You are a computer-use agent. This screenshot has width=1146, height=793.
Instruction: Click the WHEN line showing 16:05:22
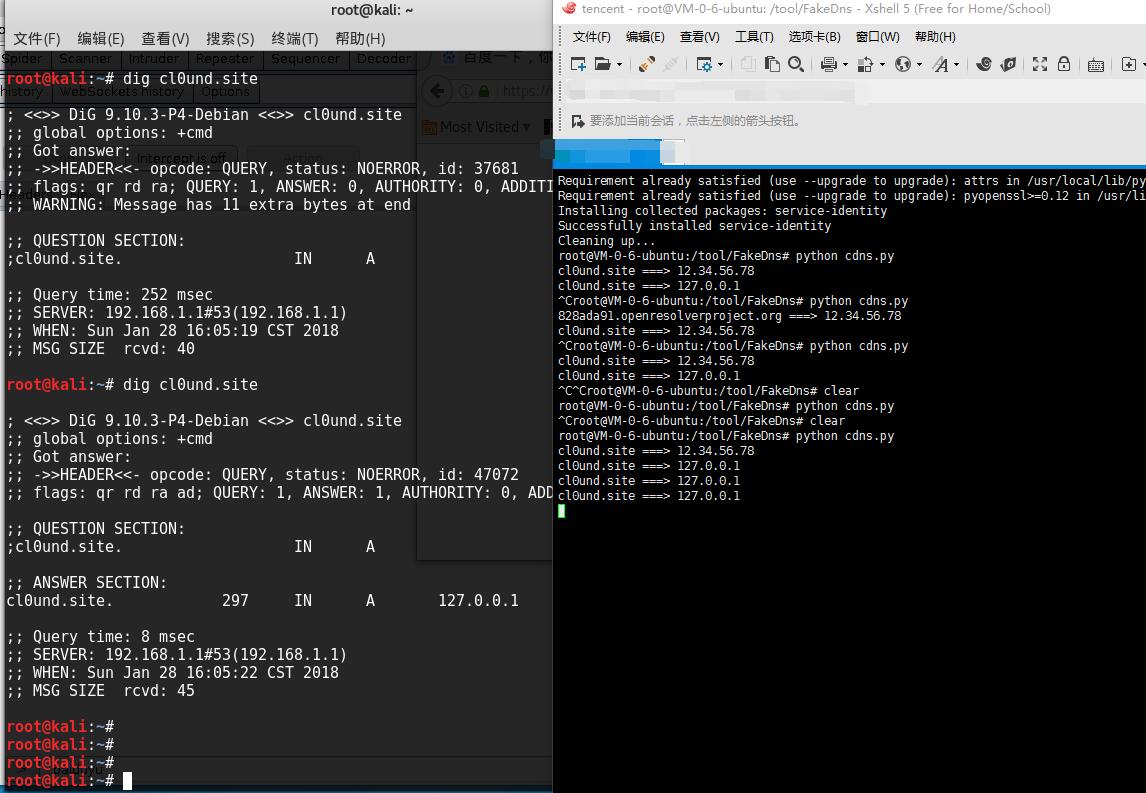pos(173,672)
